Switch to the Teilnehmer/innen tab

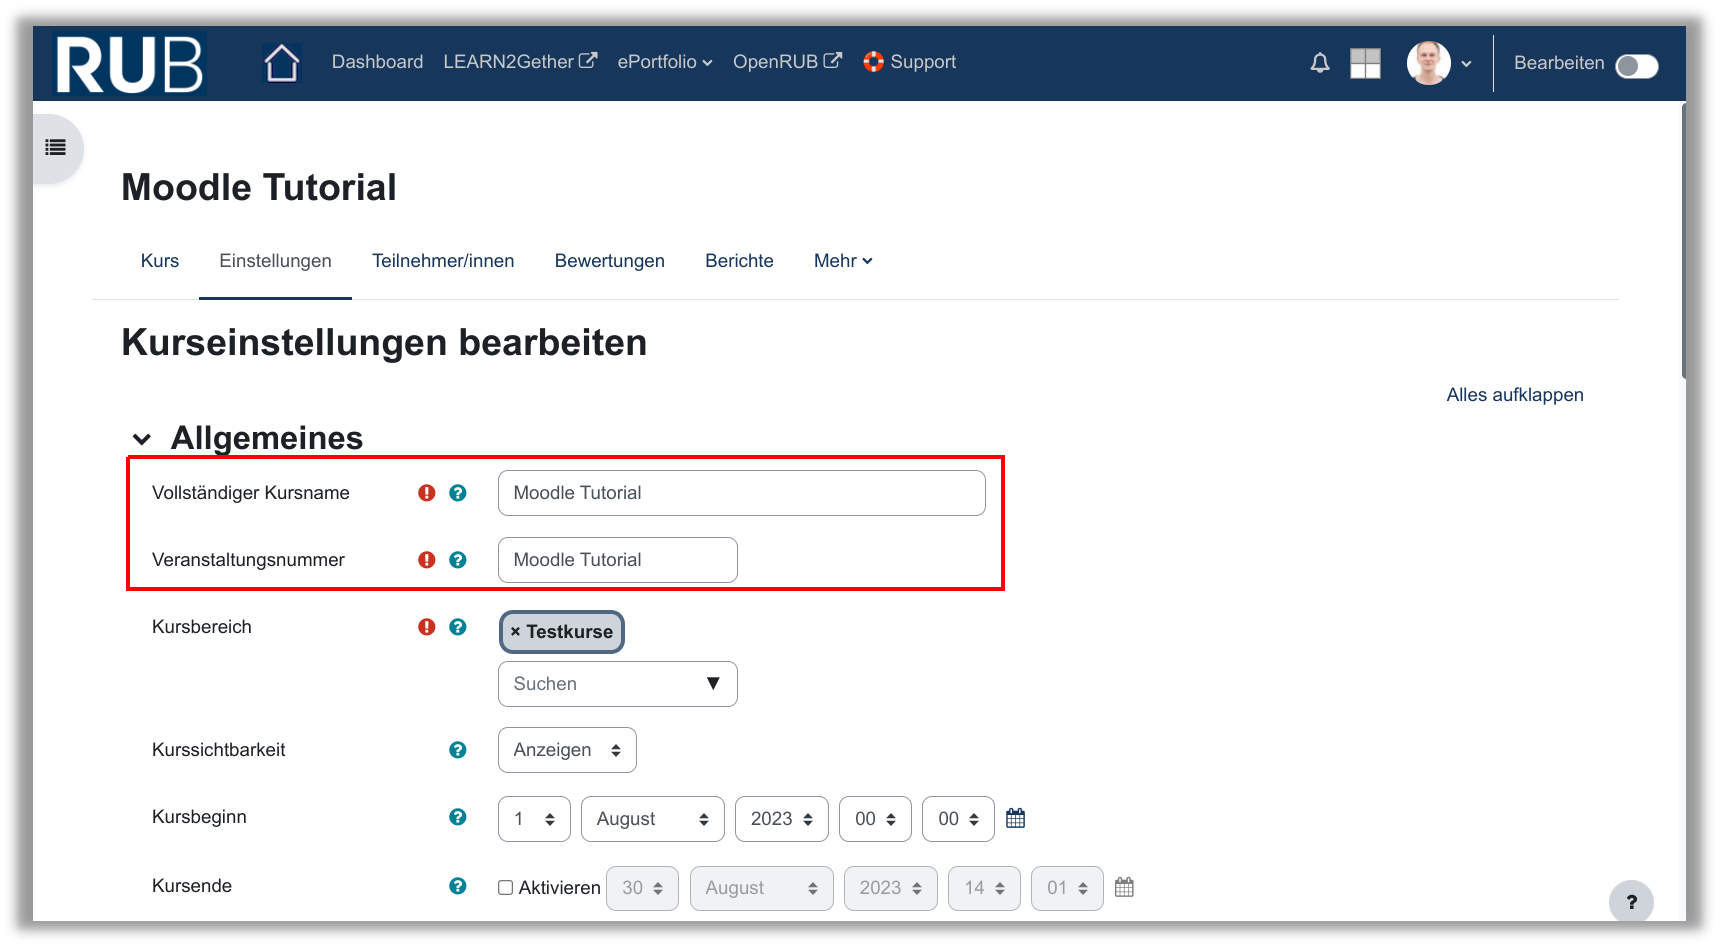click(443, 261)
